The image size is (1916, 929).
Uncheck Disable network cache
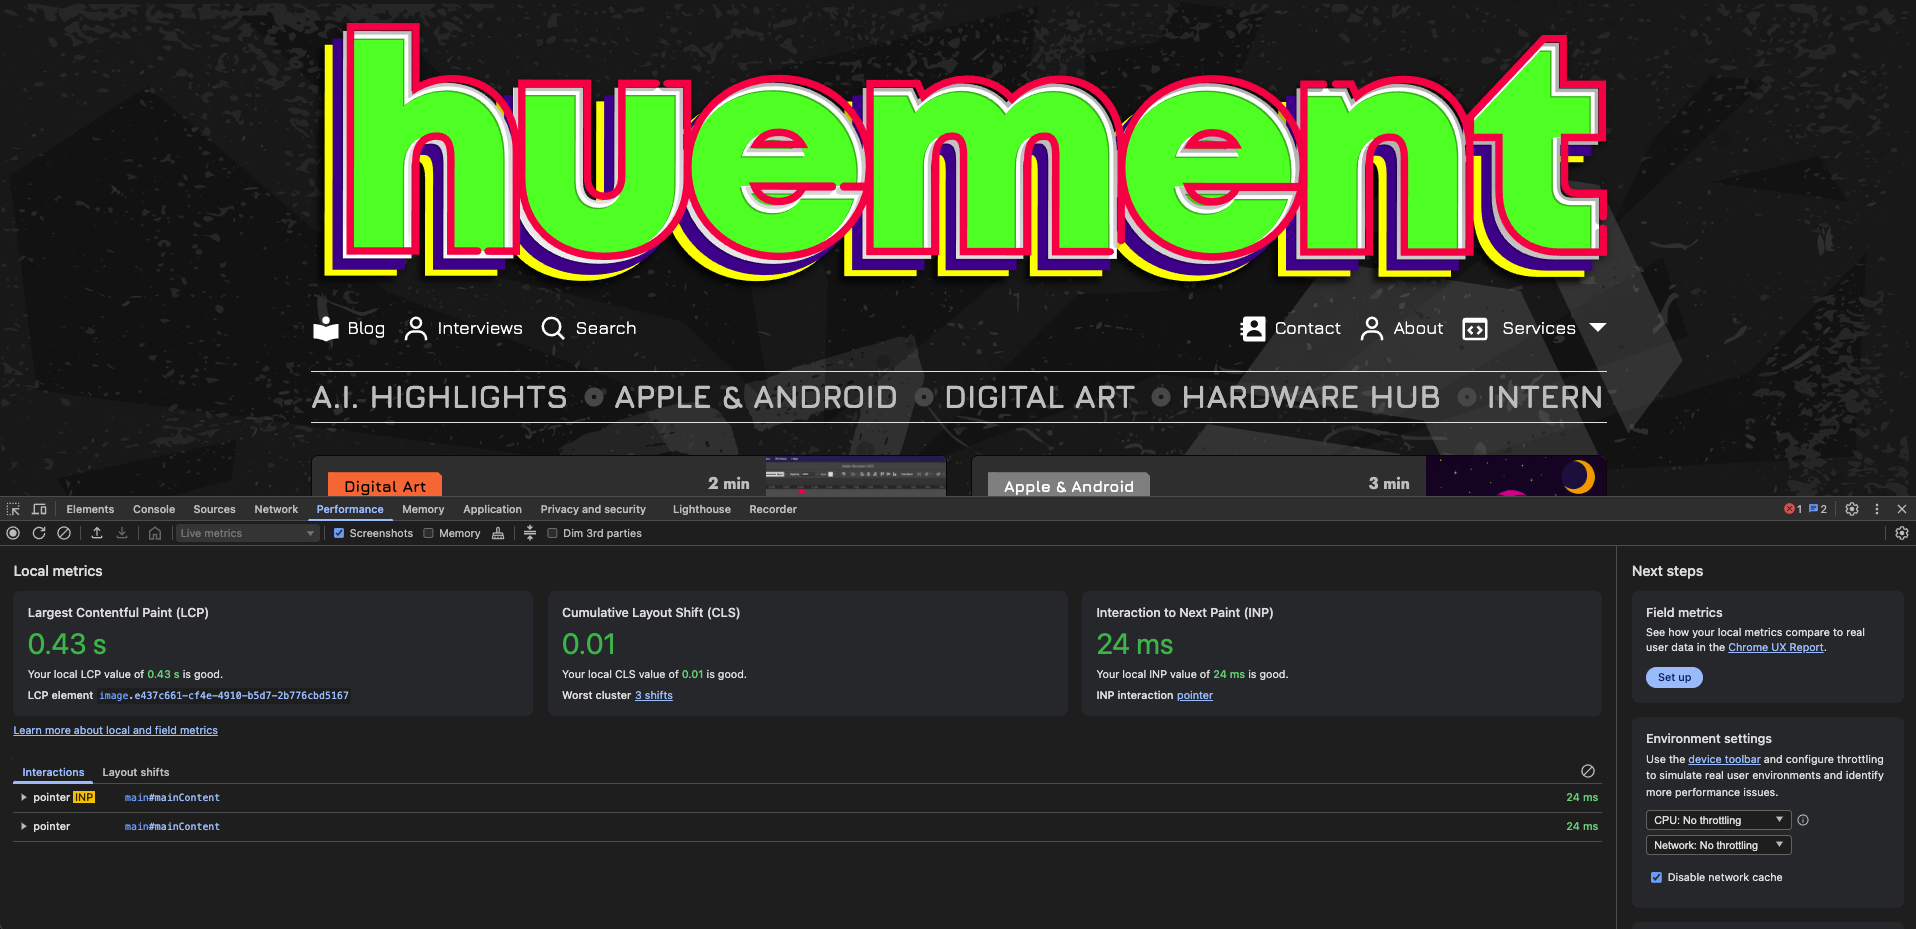point(1656,877)
